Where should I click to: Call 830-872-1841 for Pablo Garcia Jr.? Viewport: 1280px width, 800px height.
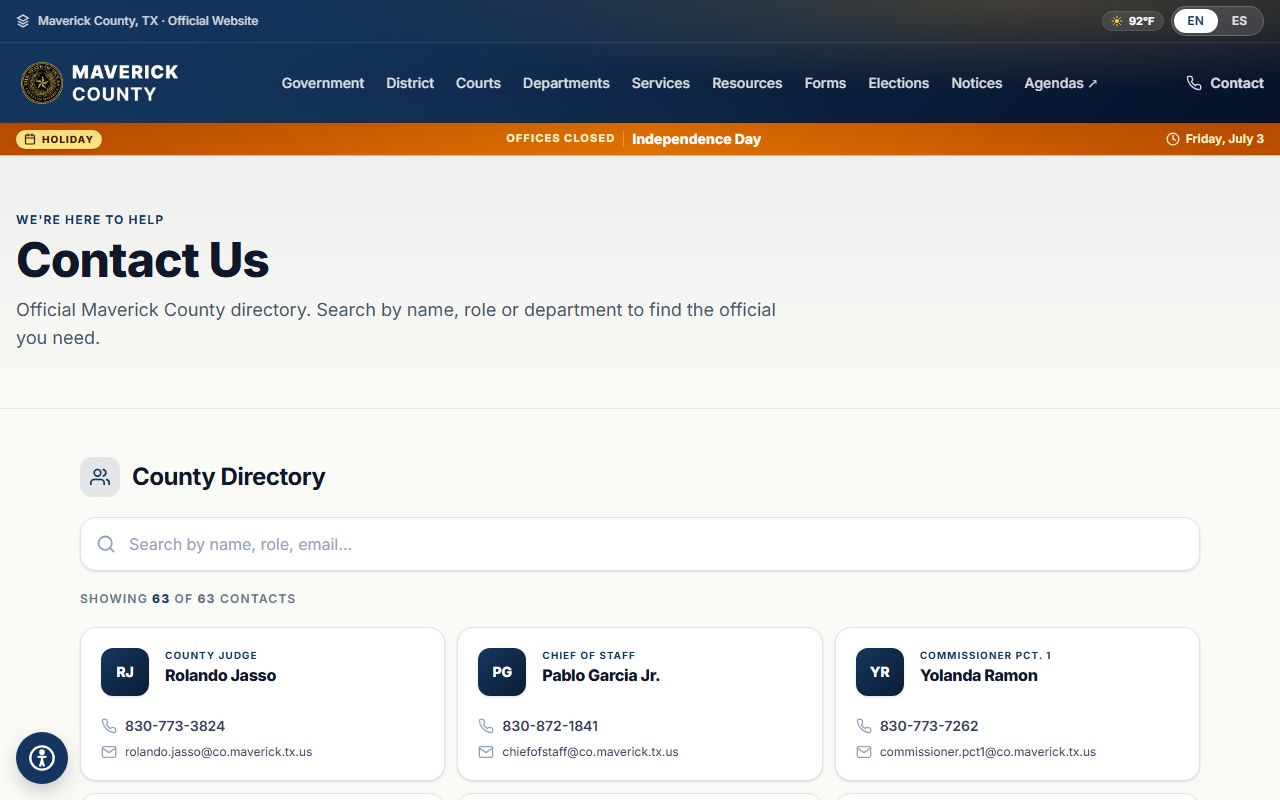[550, 726]
